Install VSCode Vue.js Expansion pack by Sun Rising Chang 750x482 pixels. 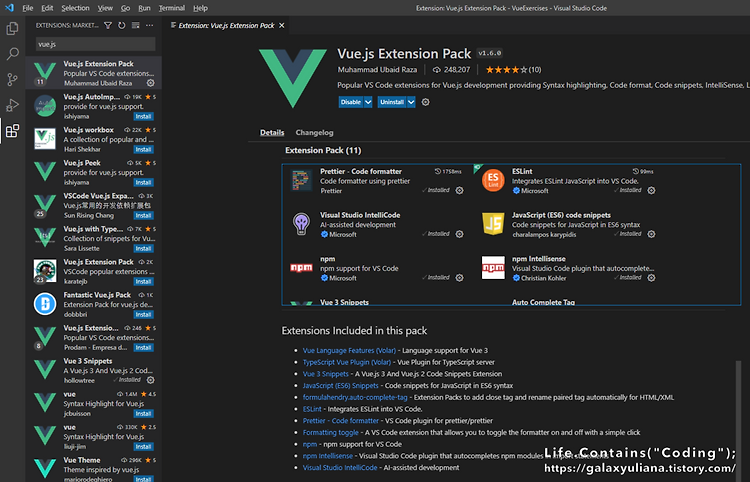pos(143,215)
